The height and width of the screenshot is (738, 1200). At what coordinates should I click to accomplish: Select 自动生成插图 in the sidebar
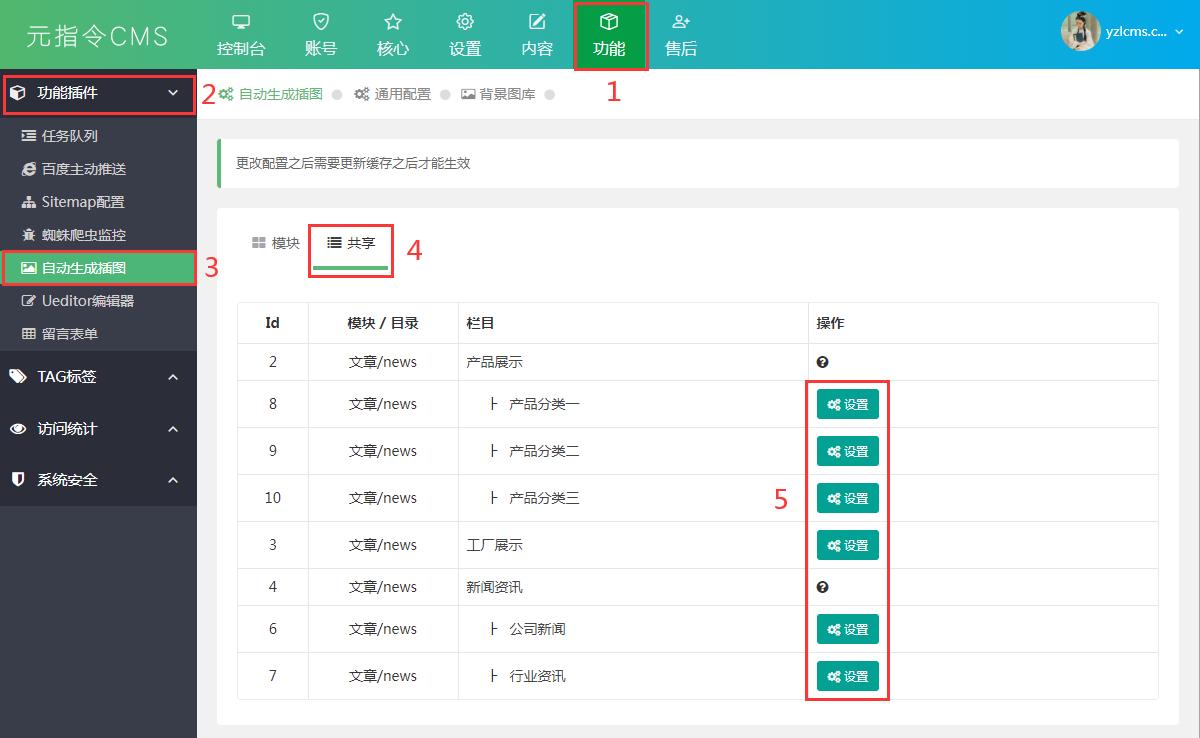[98, 268]
